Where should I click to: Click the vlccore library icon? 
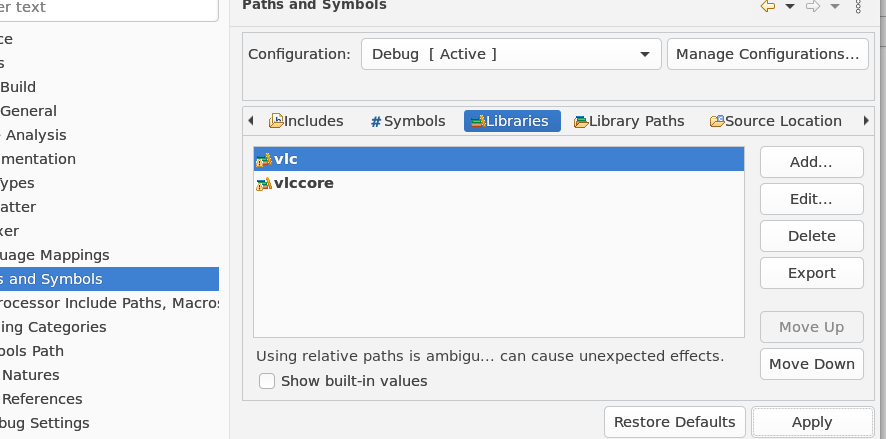click(x=264, y=184)
